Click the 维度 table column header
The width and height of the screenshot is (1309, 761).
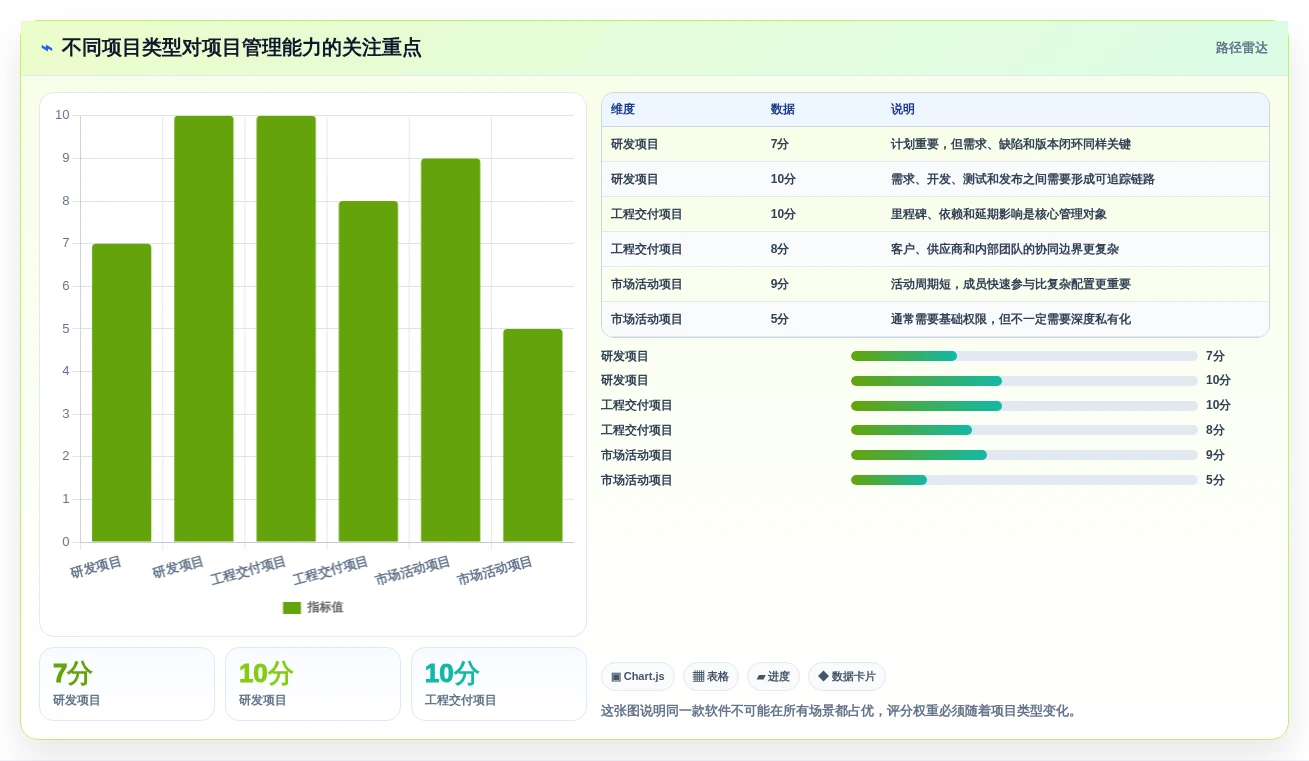[x=623, y=110]
